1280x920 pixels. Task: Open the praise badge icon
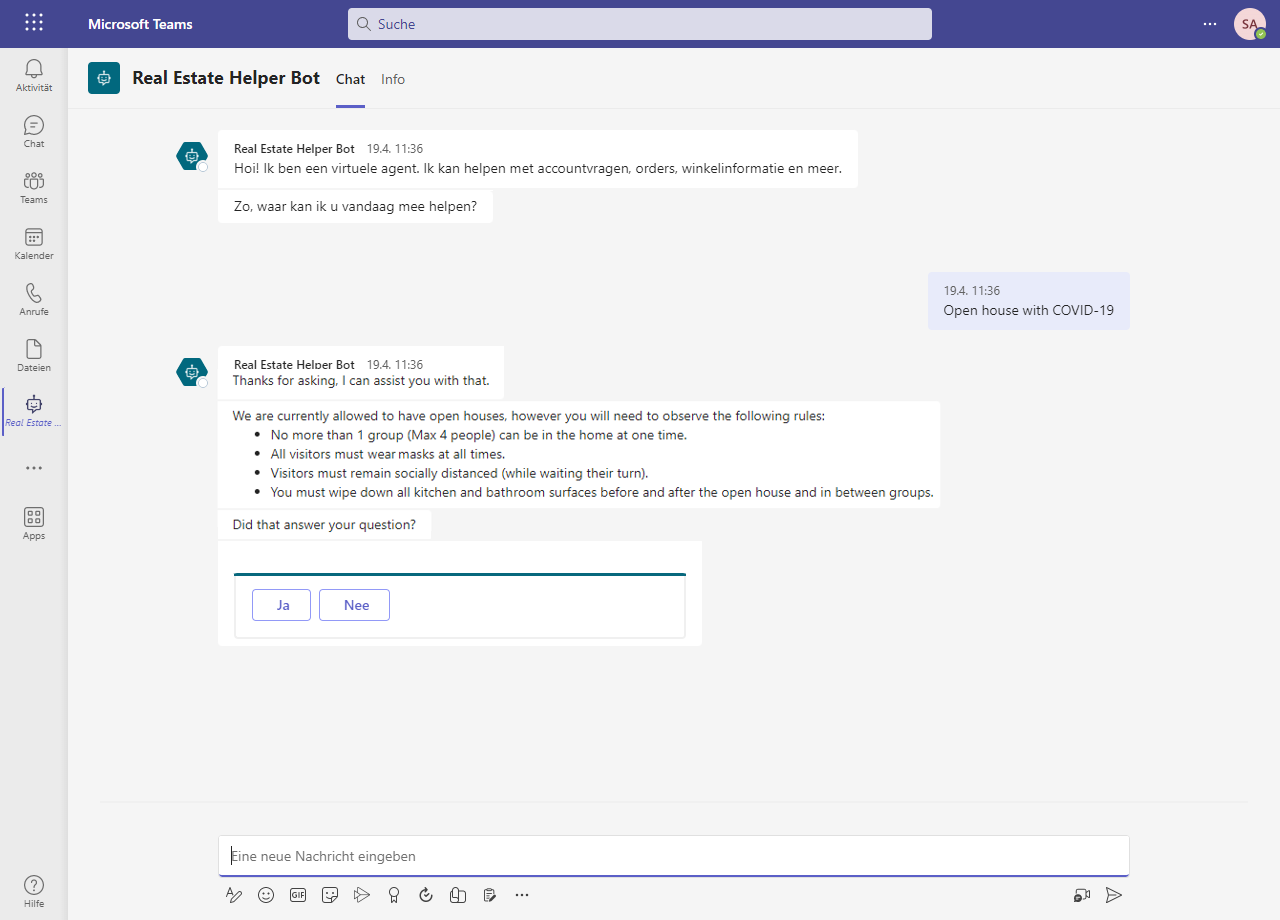394,895
